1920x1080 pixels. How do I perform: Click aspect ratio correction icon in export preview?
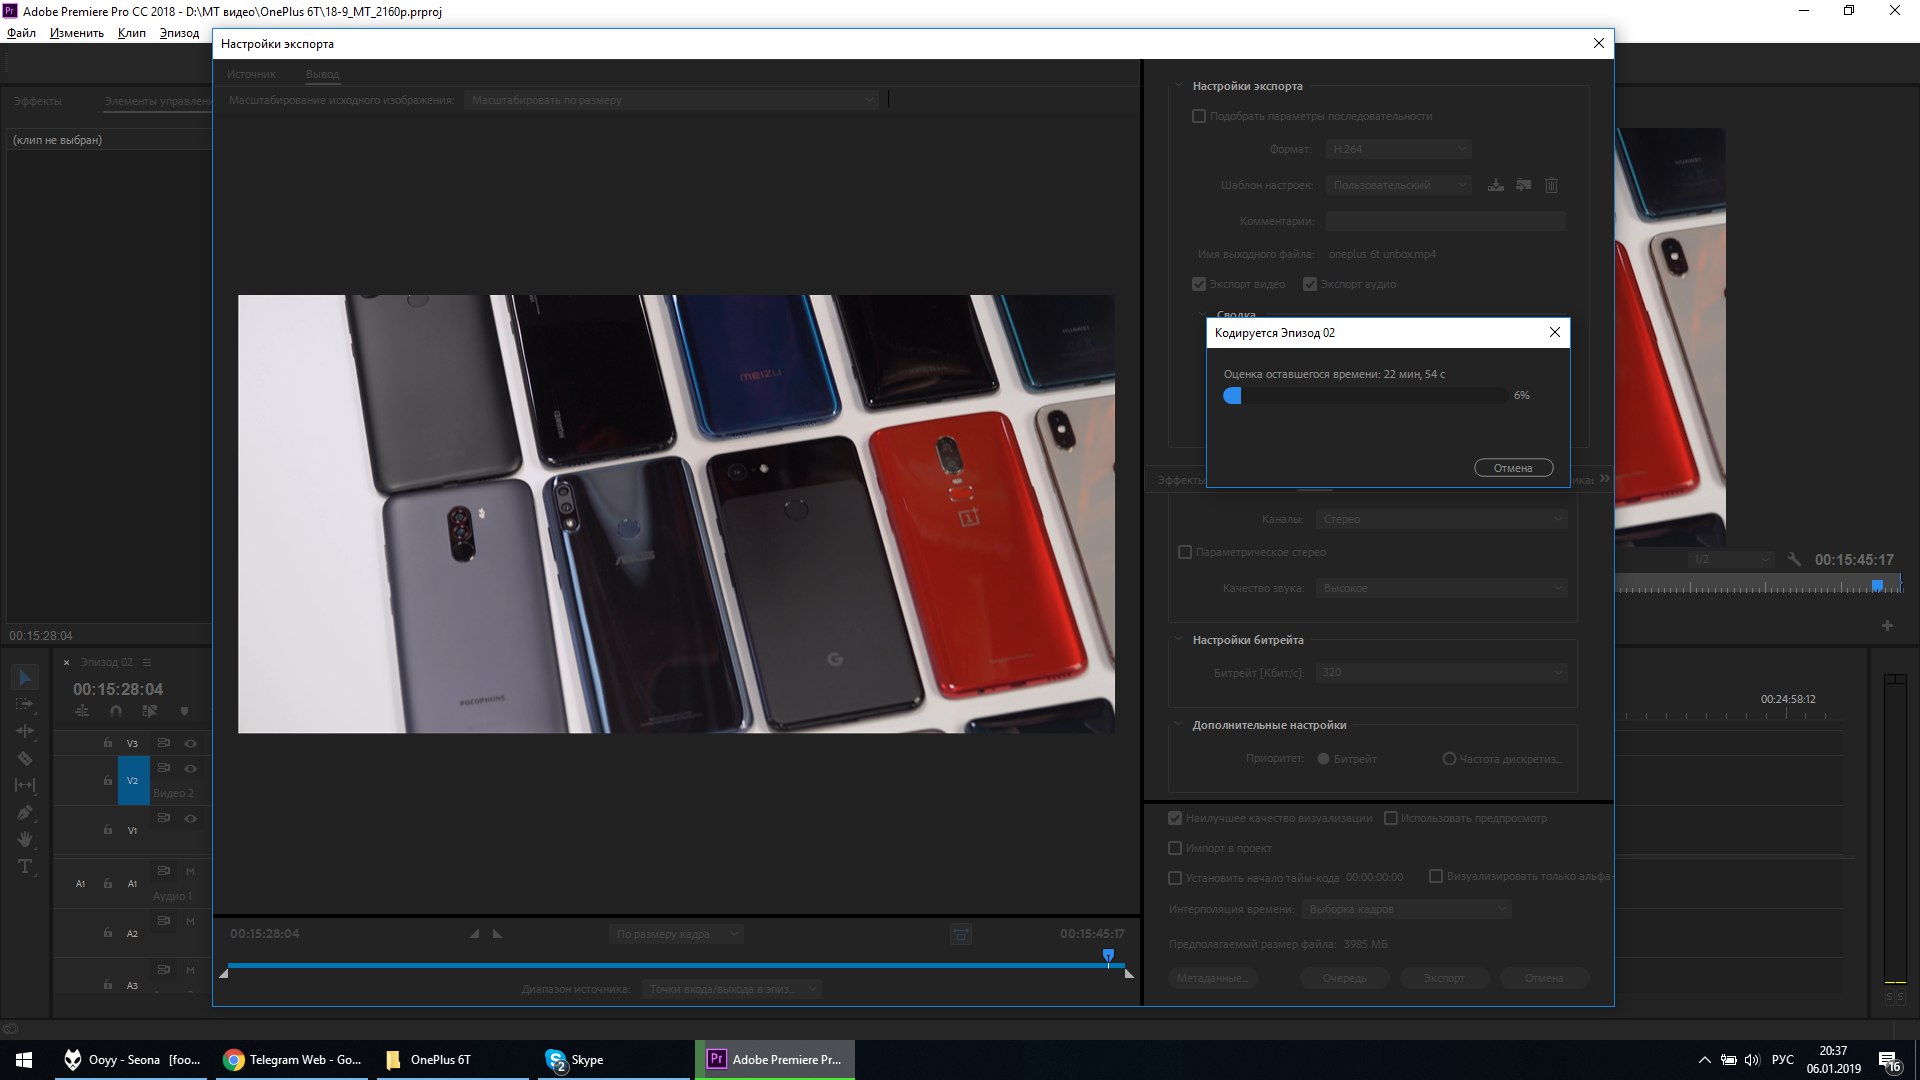click(x=960, y=934)
